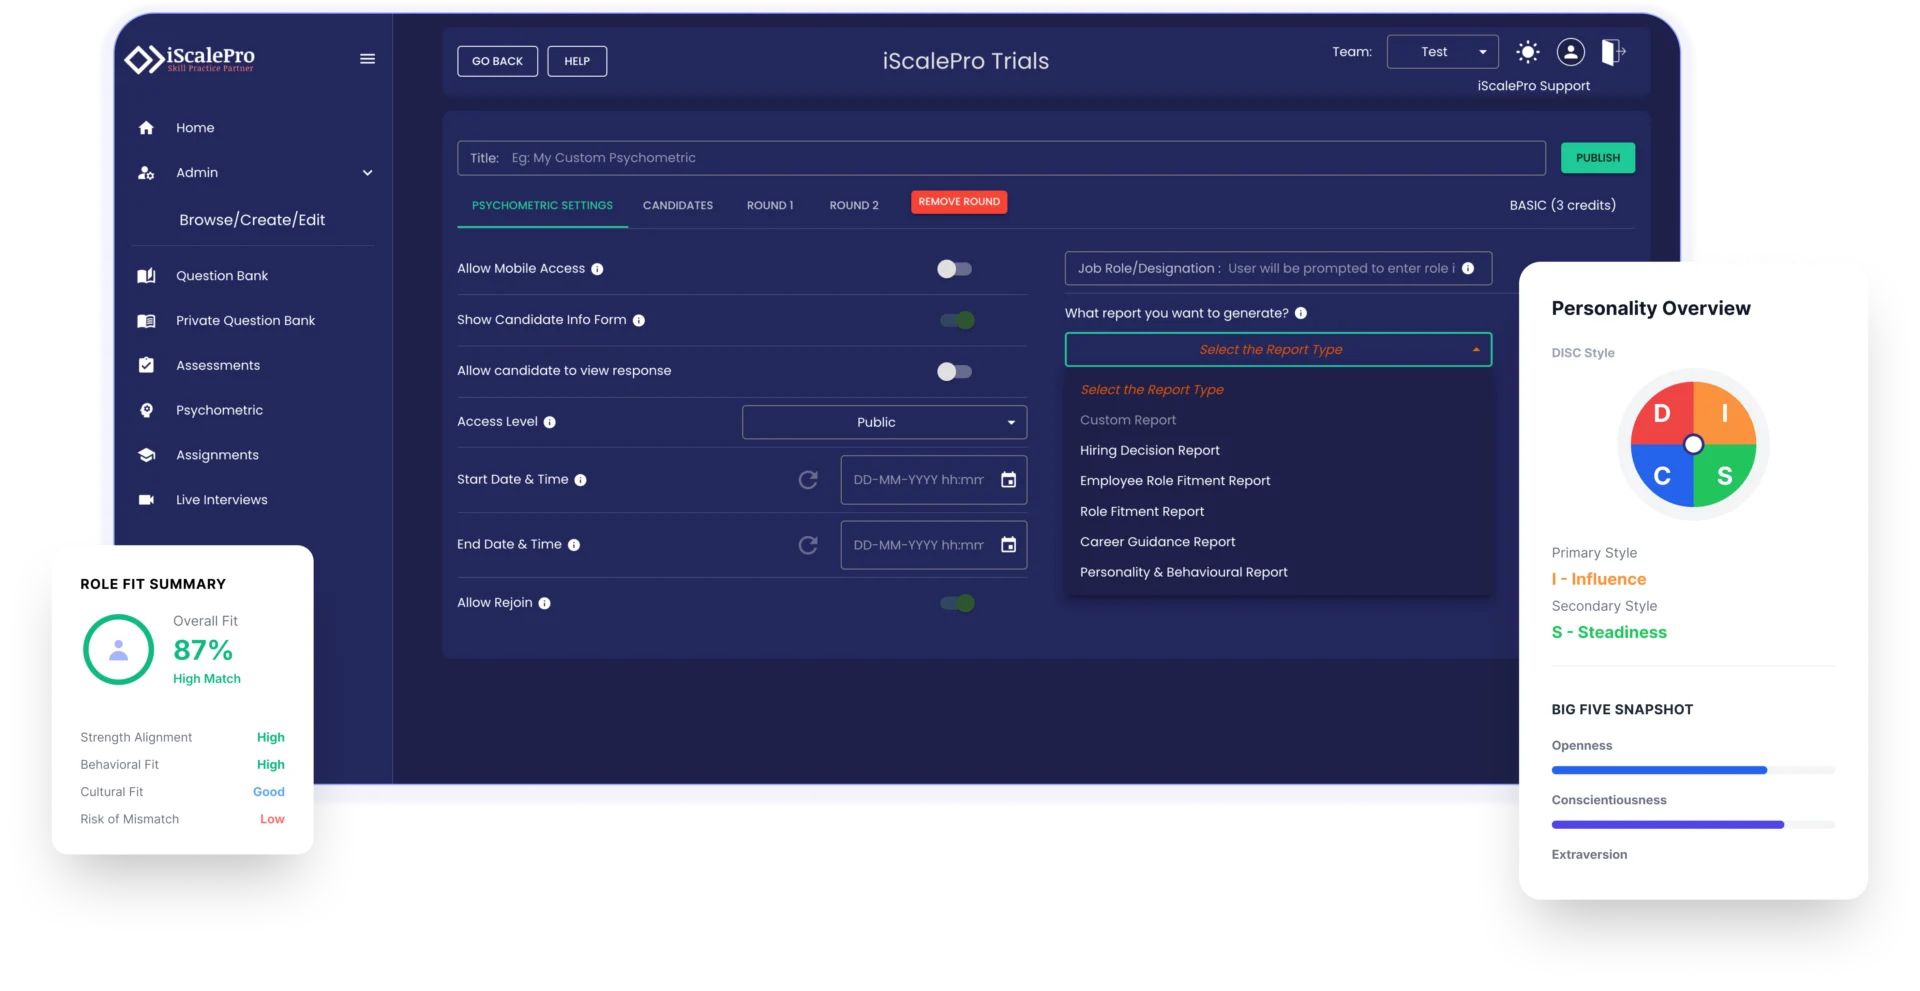Open calendar picker for End Date
The width and height of the screenshot is (1920, 991).
[x=1009, y=545]
